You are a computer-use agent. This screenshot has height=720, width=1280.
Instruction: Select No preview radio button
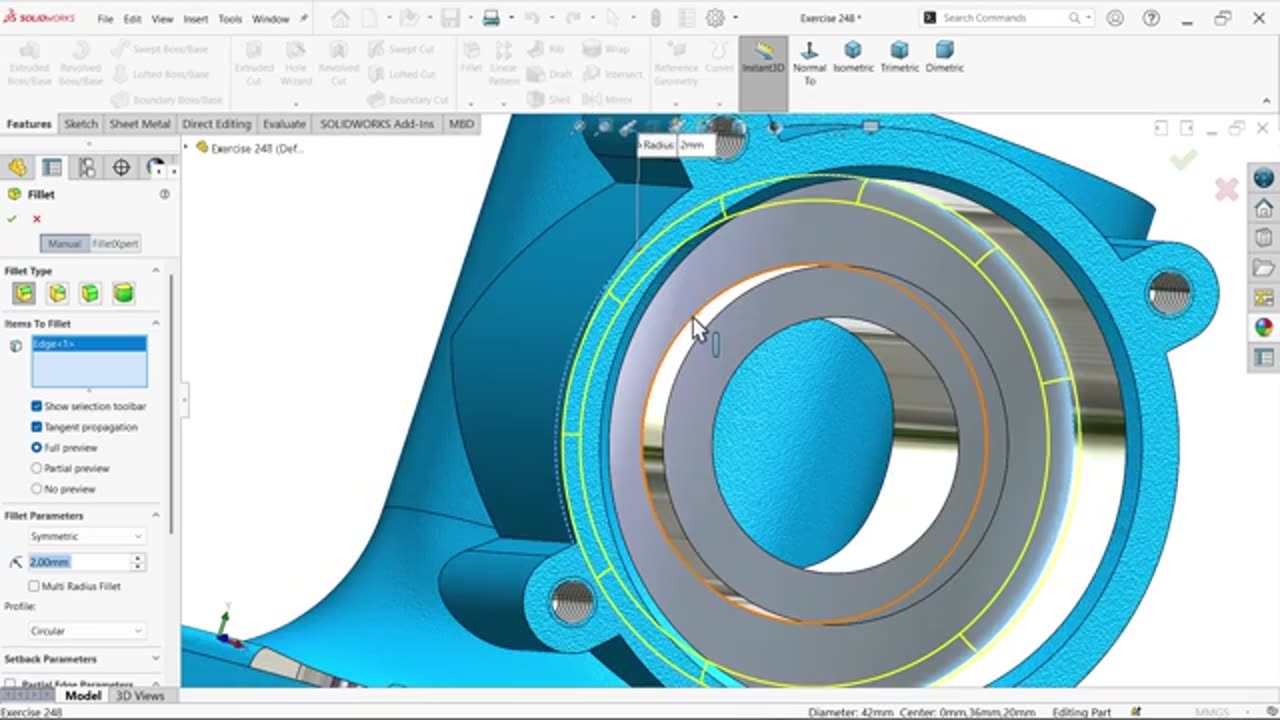tap(37, 489)
